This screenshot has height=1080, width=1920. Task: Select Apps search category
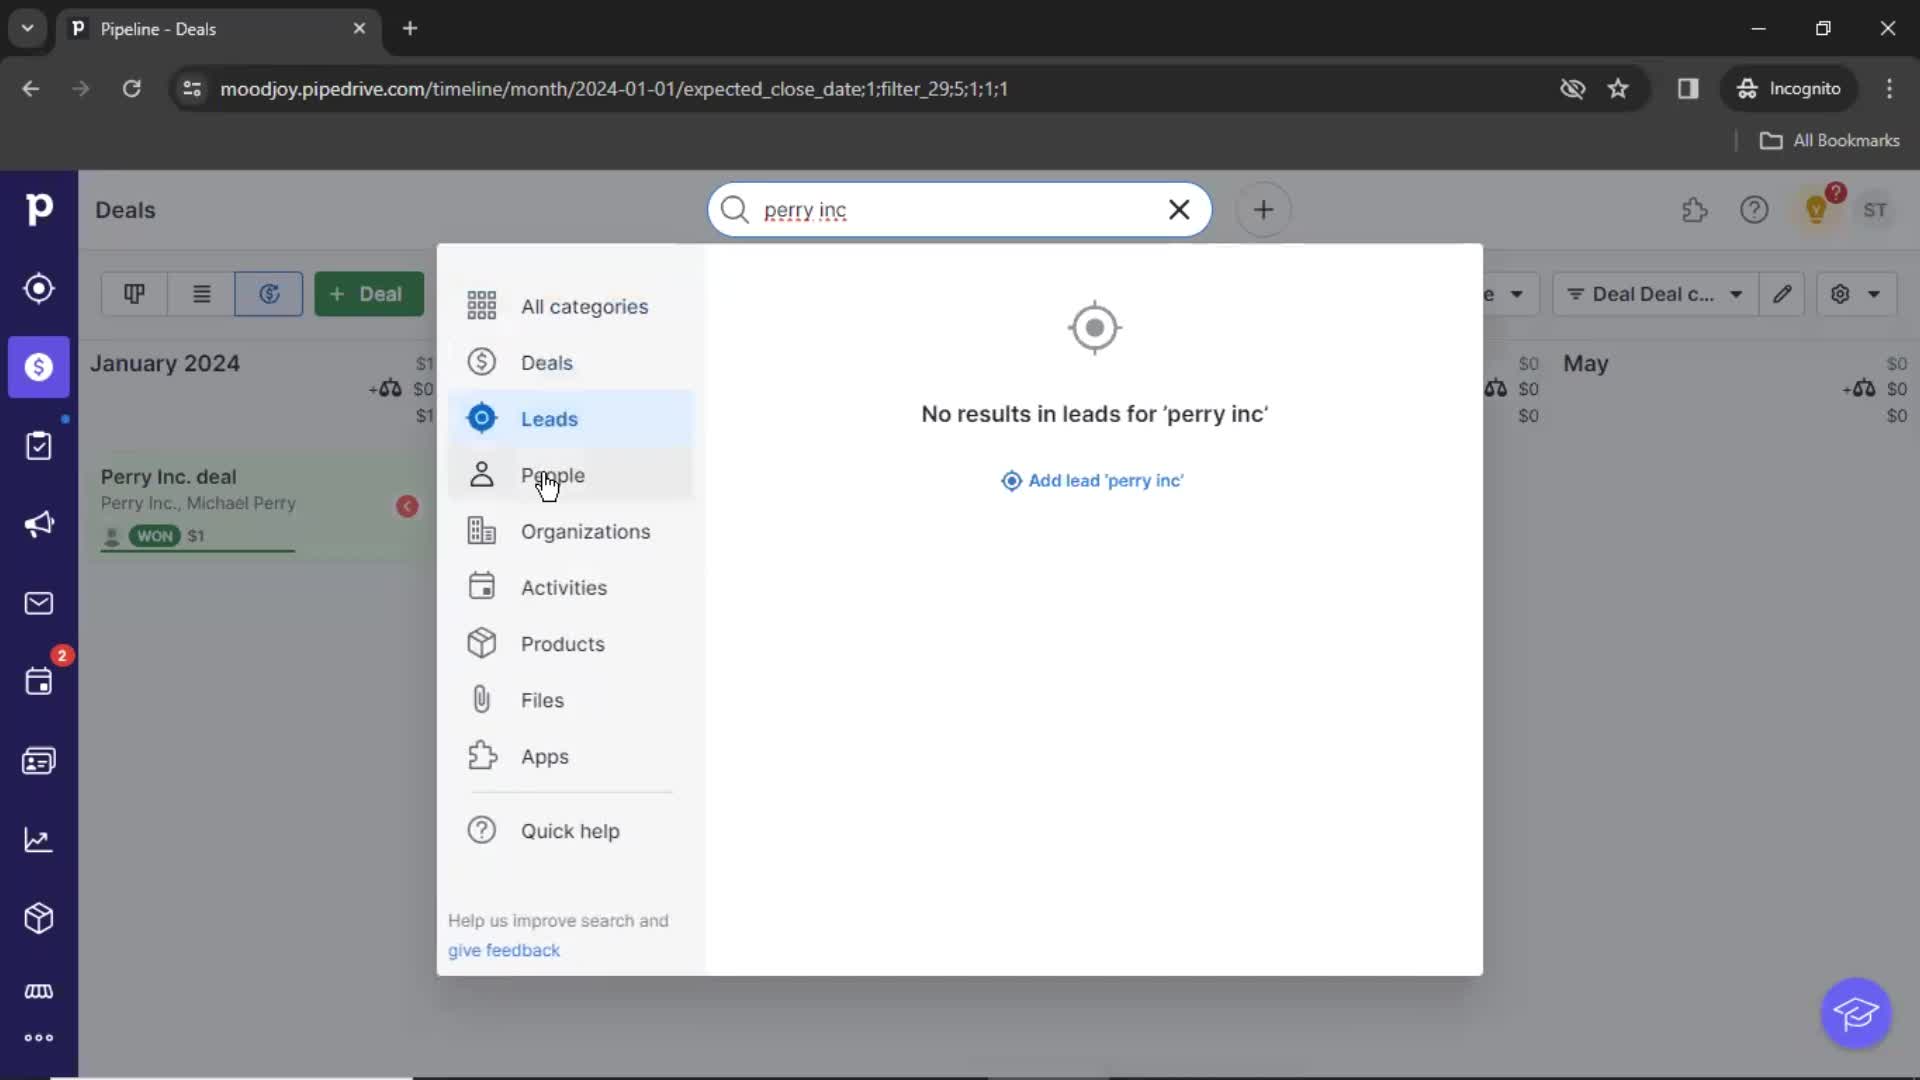coord(570,757)
